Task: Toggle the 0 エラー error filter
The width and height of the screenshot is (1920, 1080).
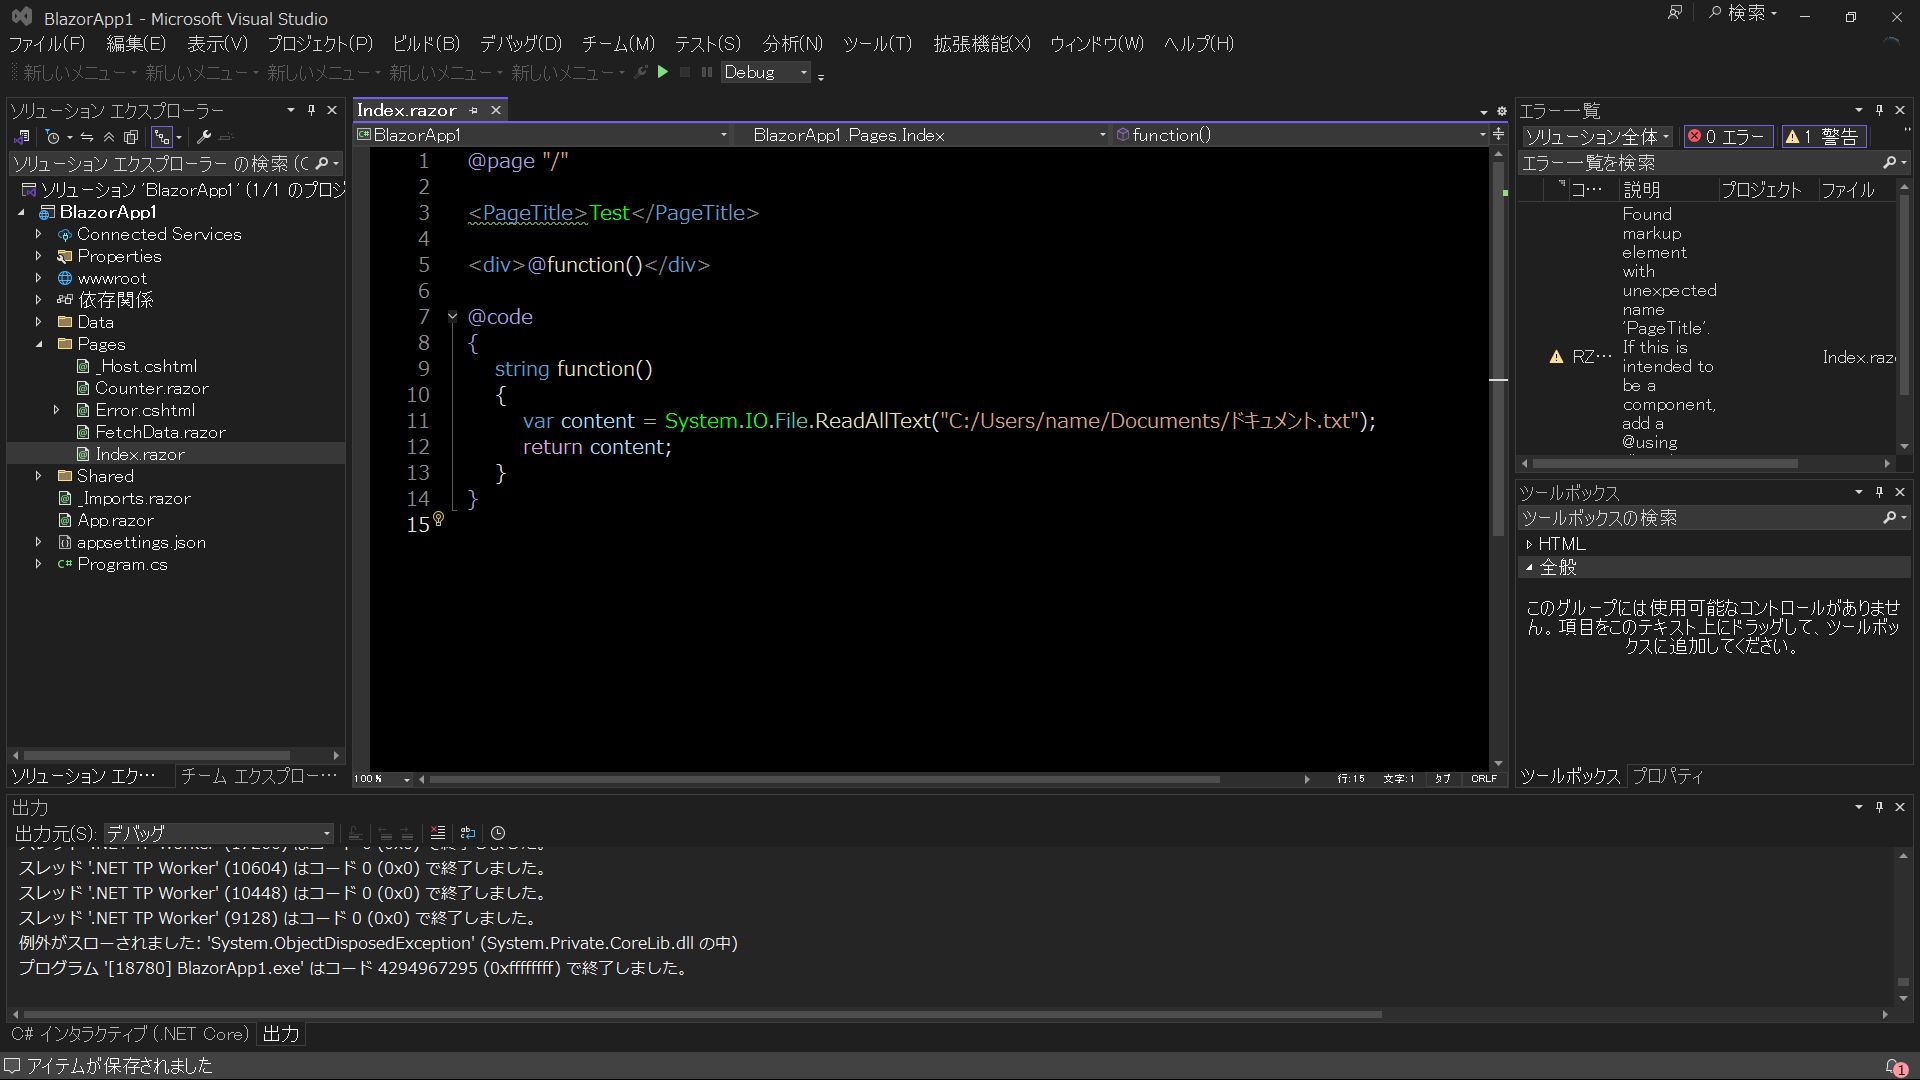Action: tap(1727, 137)
